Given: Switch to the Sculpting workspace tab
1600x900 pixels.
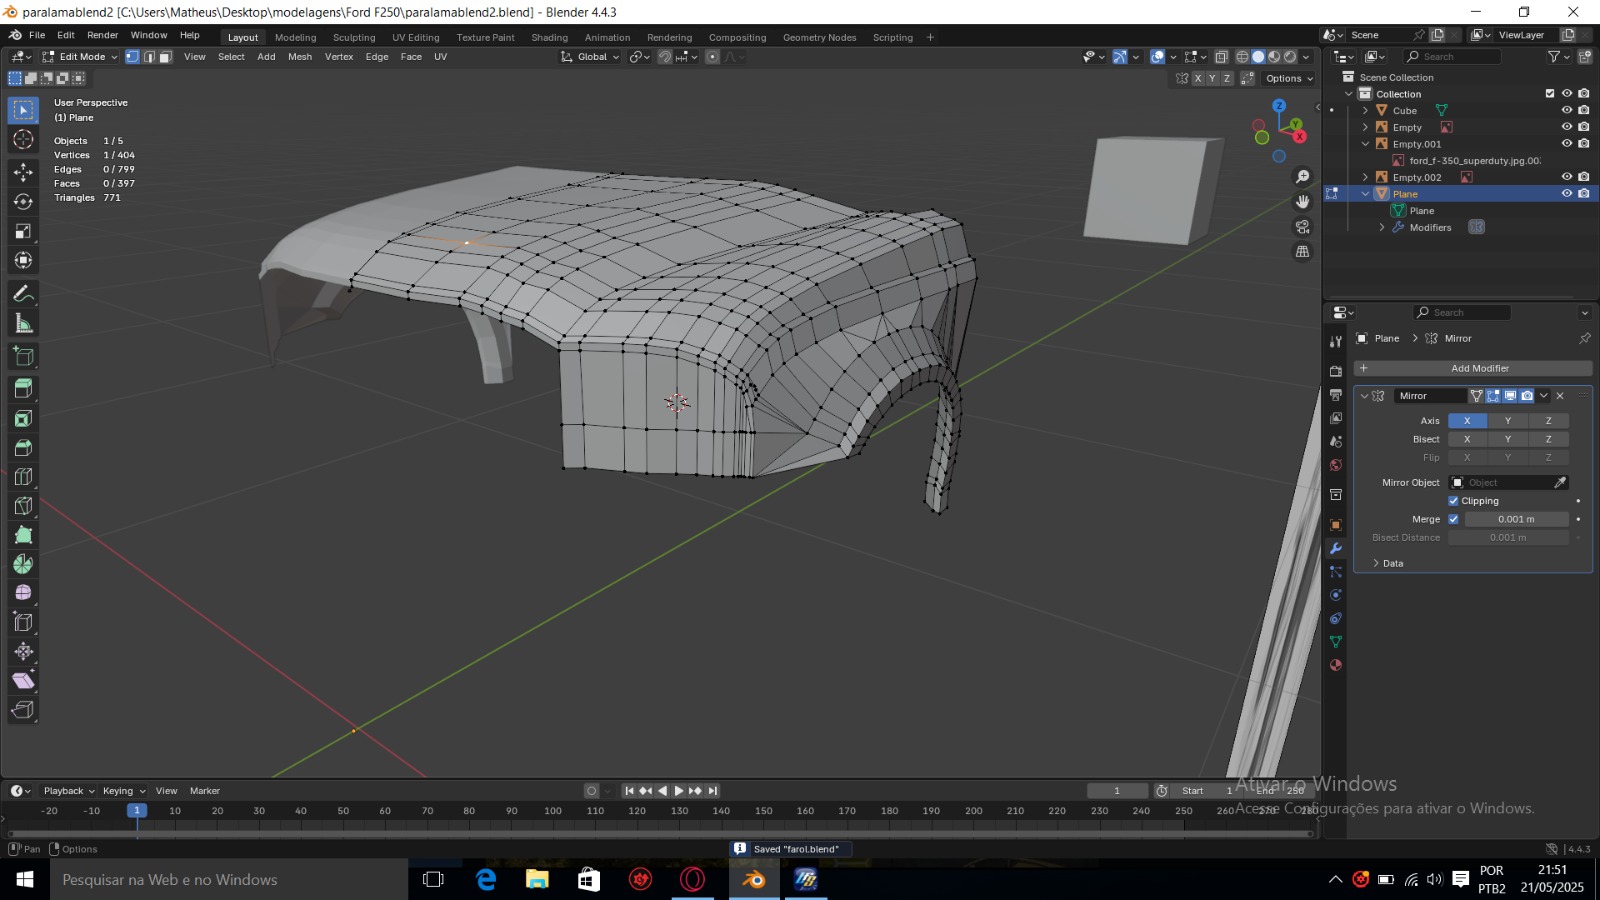Looking at the screenshot, I should pyautogui.click(x=354, y=38).
